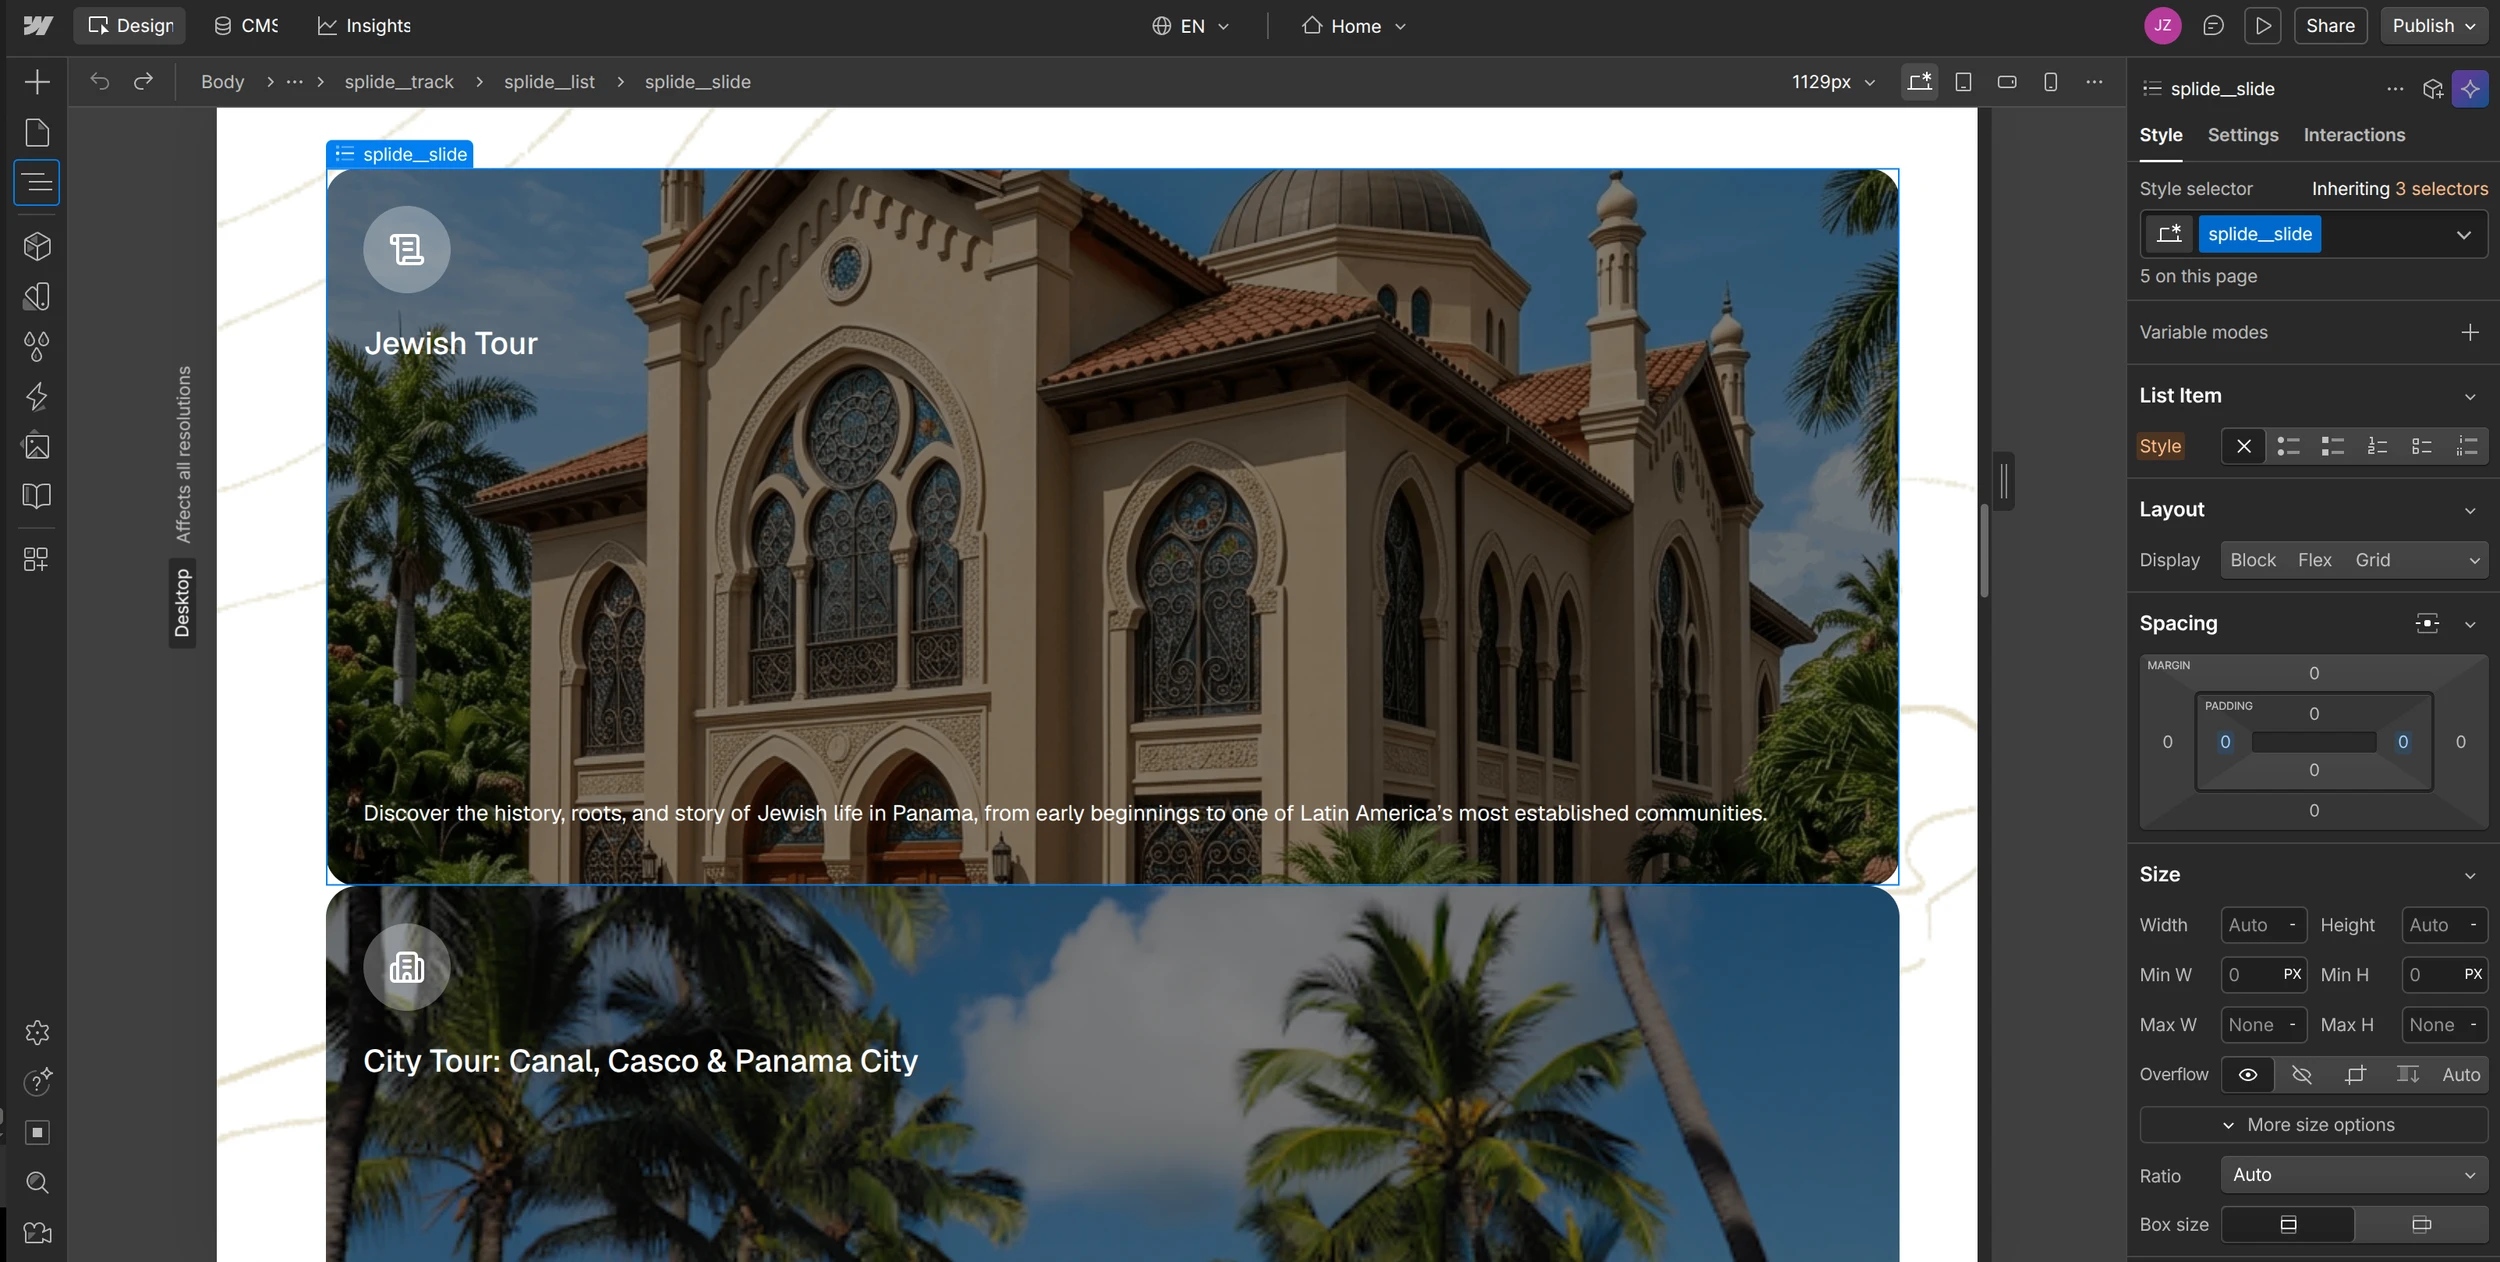Select Body in breadcrumb
This screenshot has height=1262, width=2500.
[x=222, y=82]
